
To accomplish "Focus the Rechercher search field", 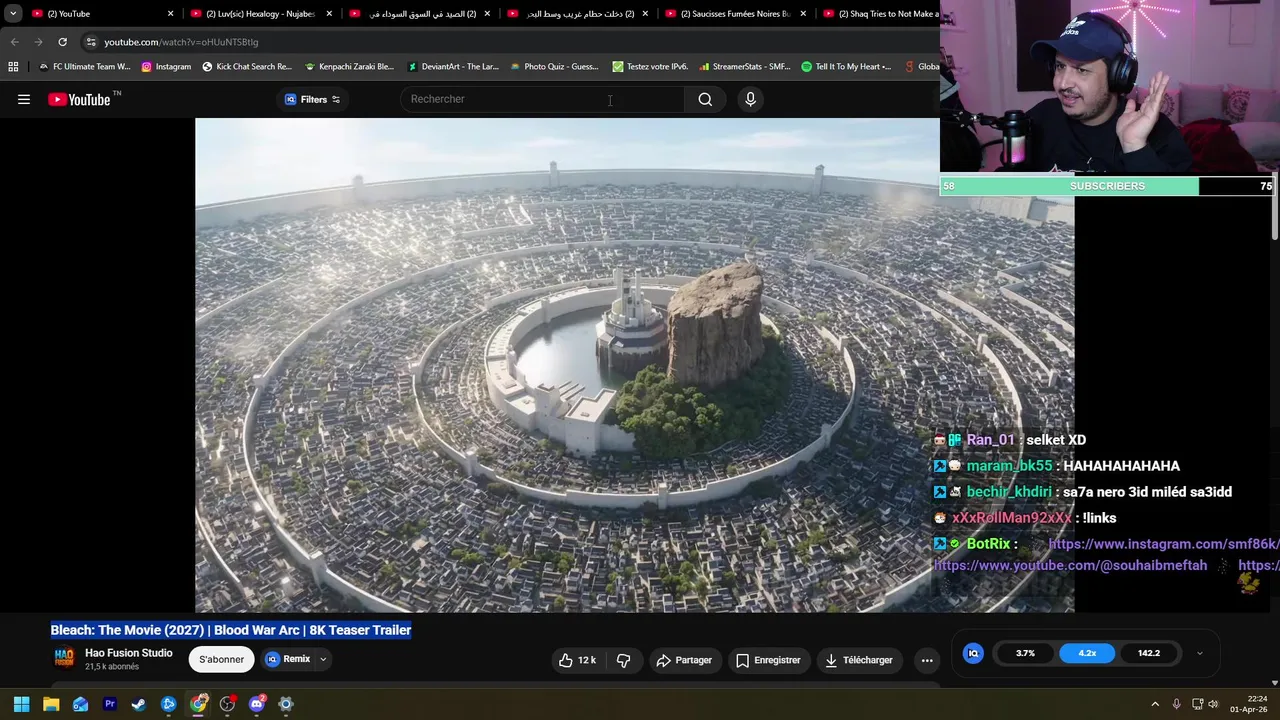I will click(x=542, y=99).
